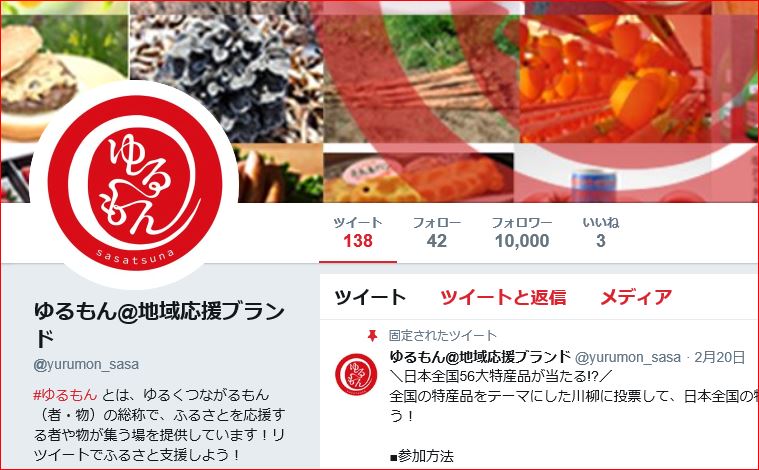
Task: Click the burger photo in header banner
Action: tap(61, 77)
